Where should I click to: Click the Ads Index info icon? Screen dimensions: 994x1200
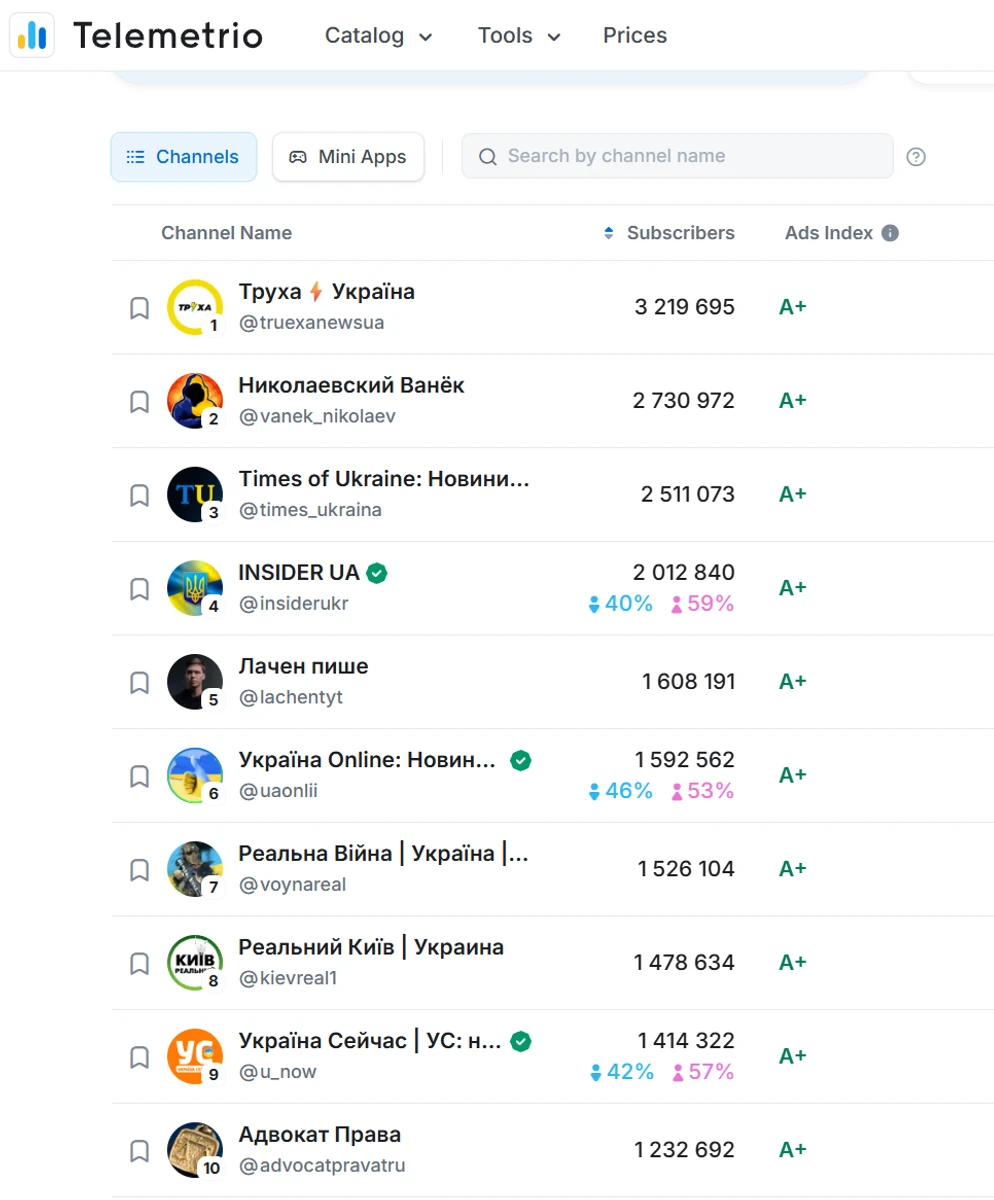[890, 233]
